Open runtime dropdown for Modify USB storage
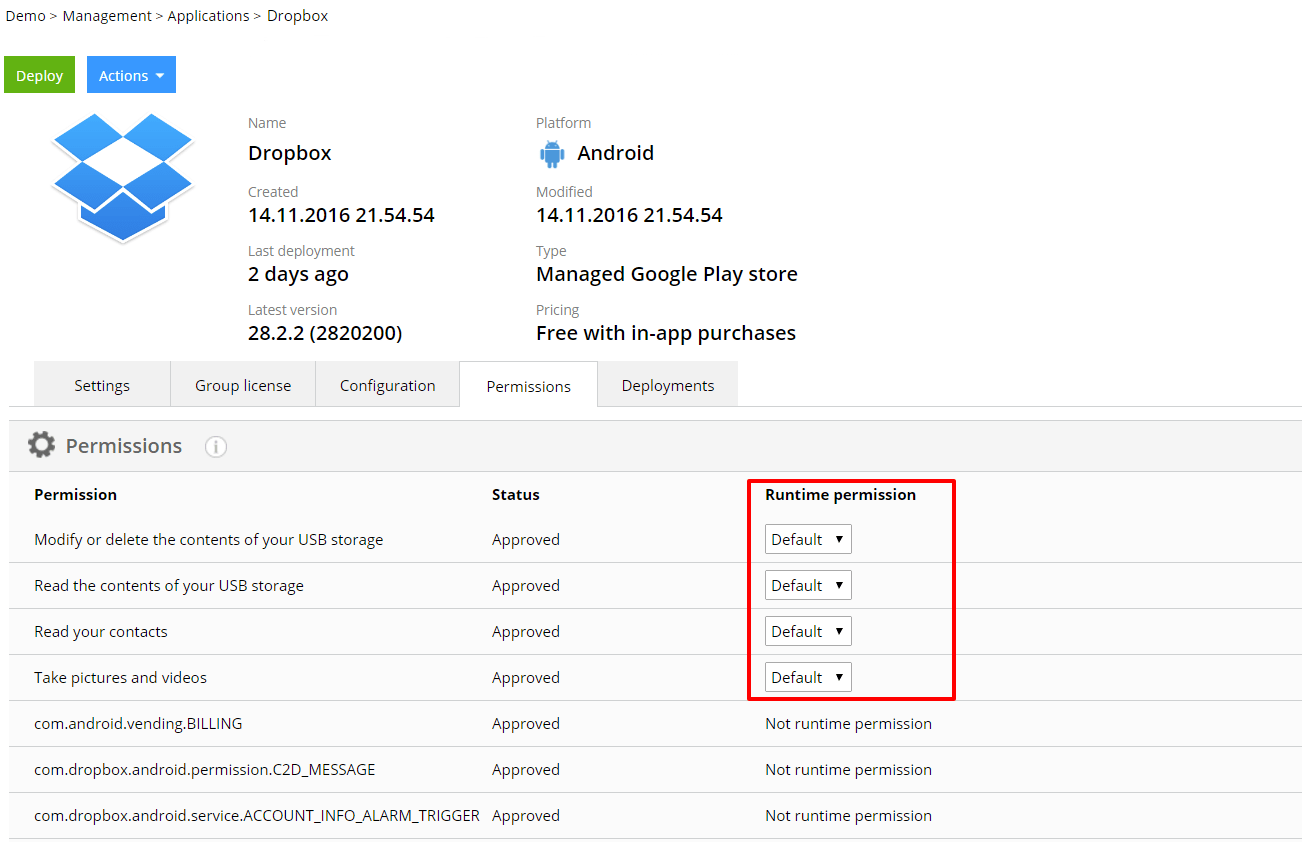Image resolution: width=1302 pixels, height=842 pixels. pyautogui.click(x=808, y=539)
